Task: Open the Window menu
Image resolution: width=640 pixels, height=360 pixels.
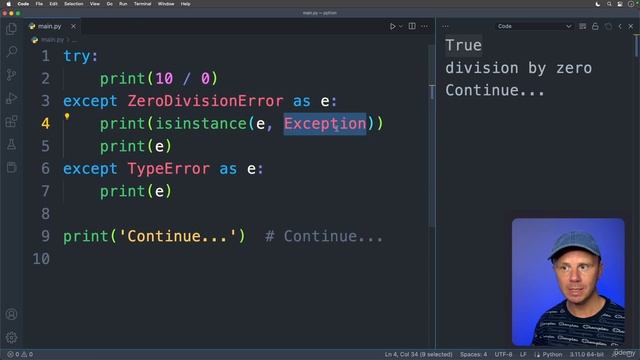Action: (x=166, y=4)
